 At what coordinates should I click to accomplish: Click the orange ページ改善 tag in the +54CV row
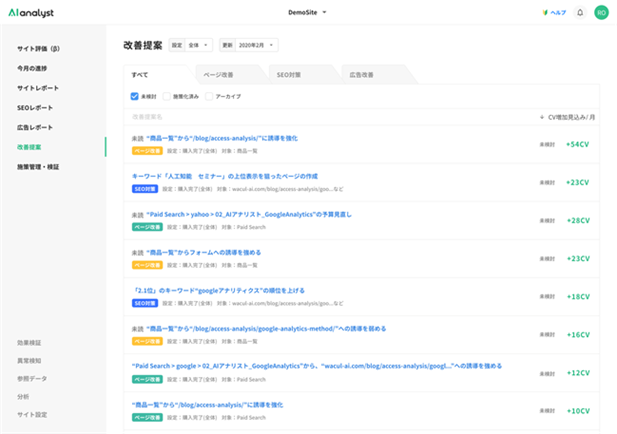tap(147, 151)
